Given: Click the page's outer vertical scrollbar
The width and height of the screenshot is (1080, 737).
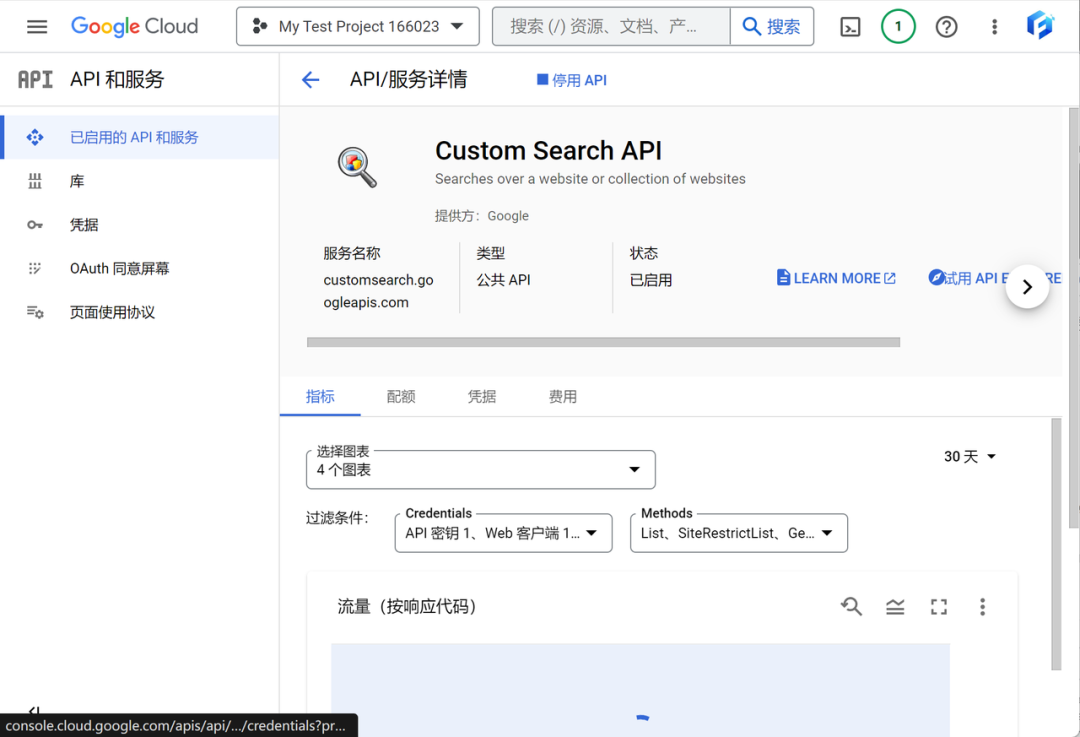Looking at the screenshot, I should pos(1074,318).
